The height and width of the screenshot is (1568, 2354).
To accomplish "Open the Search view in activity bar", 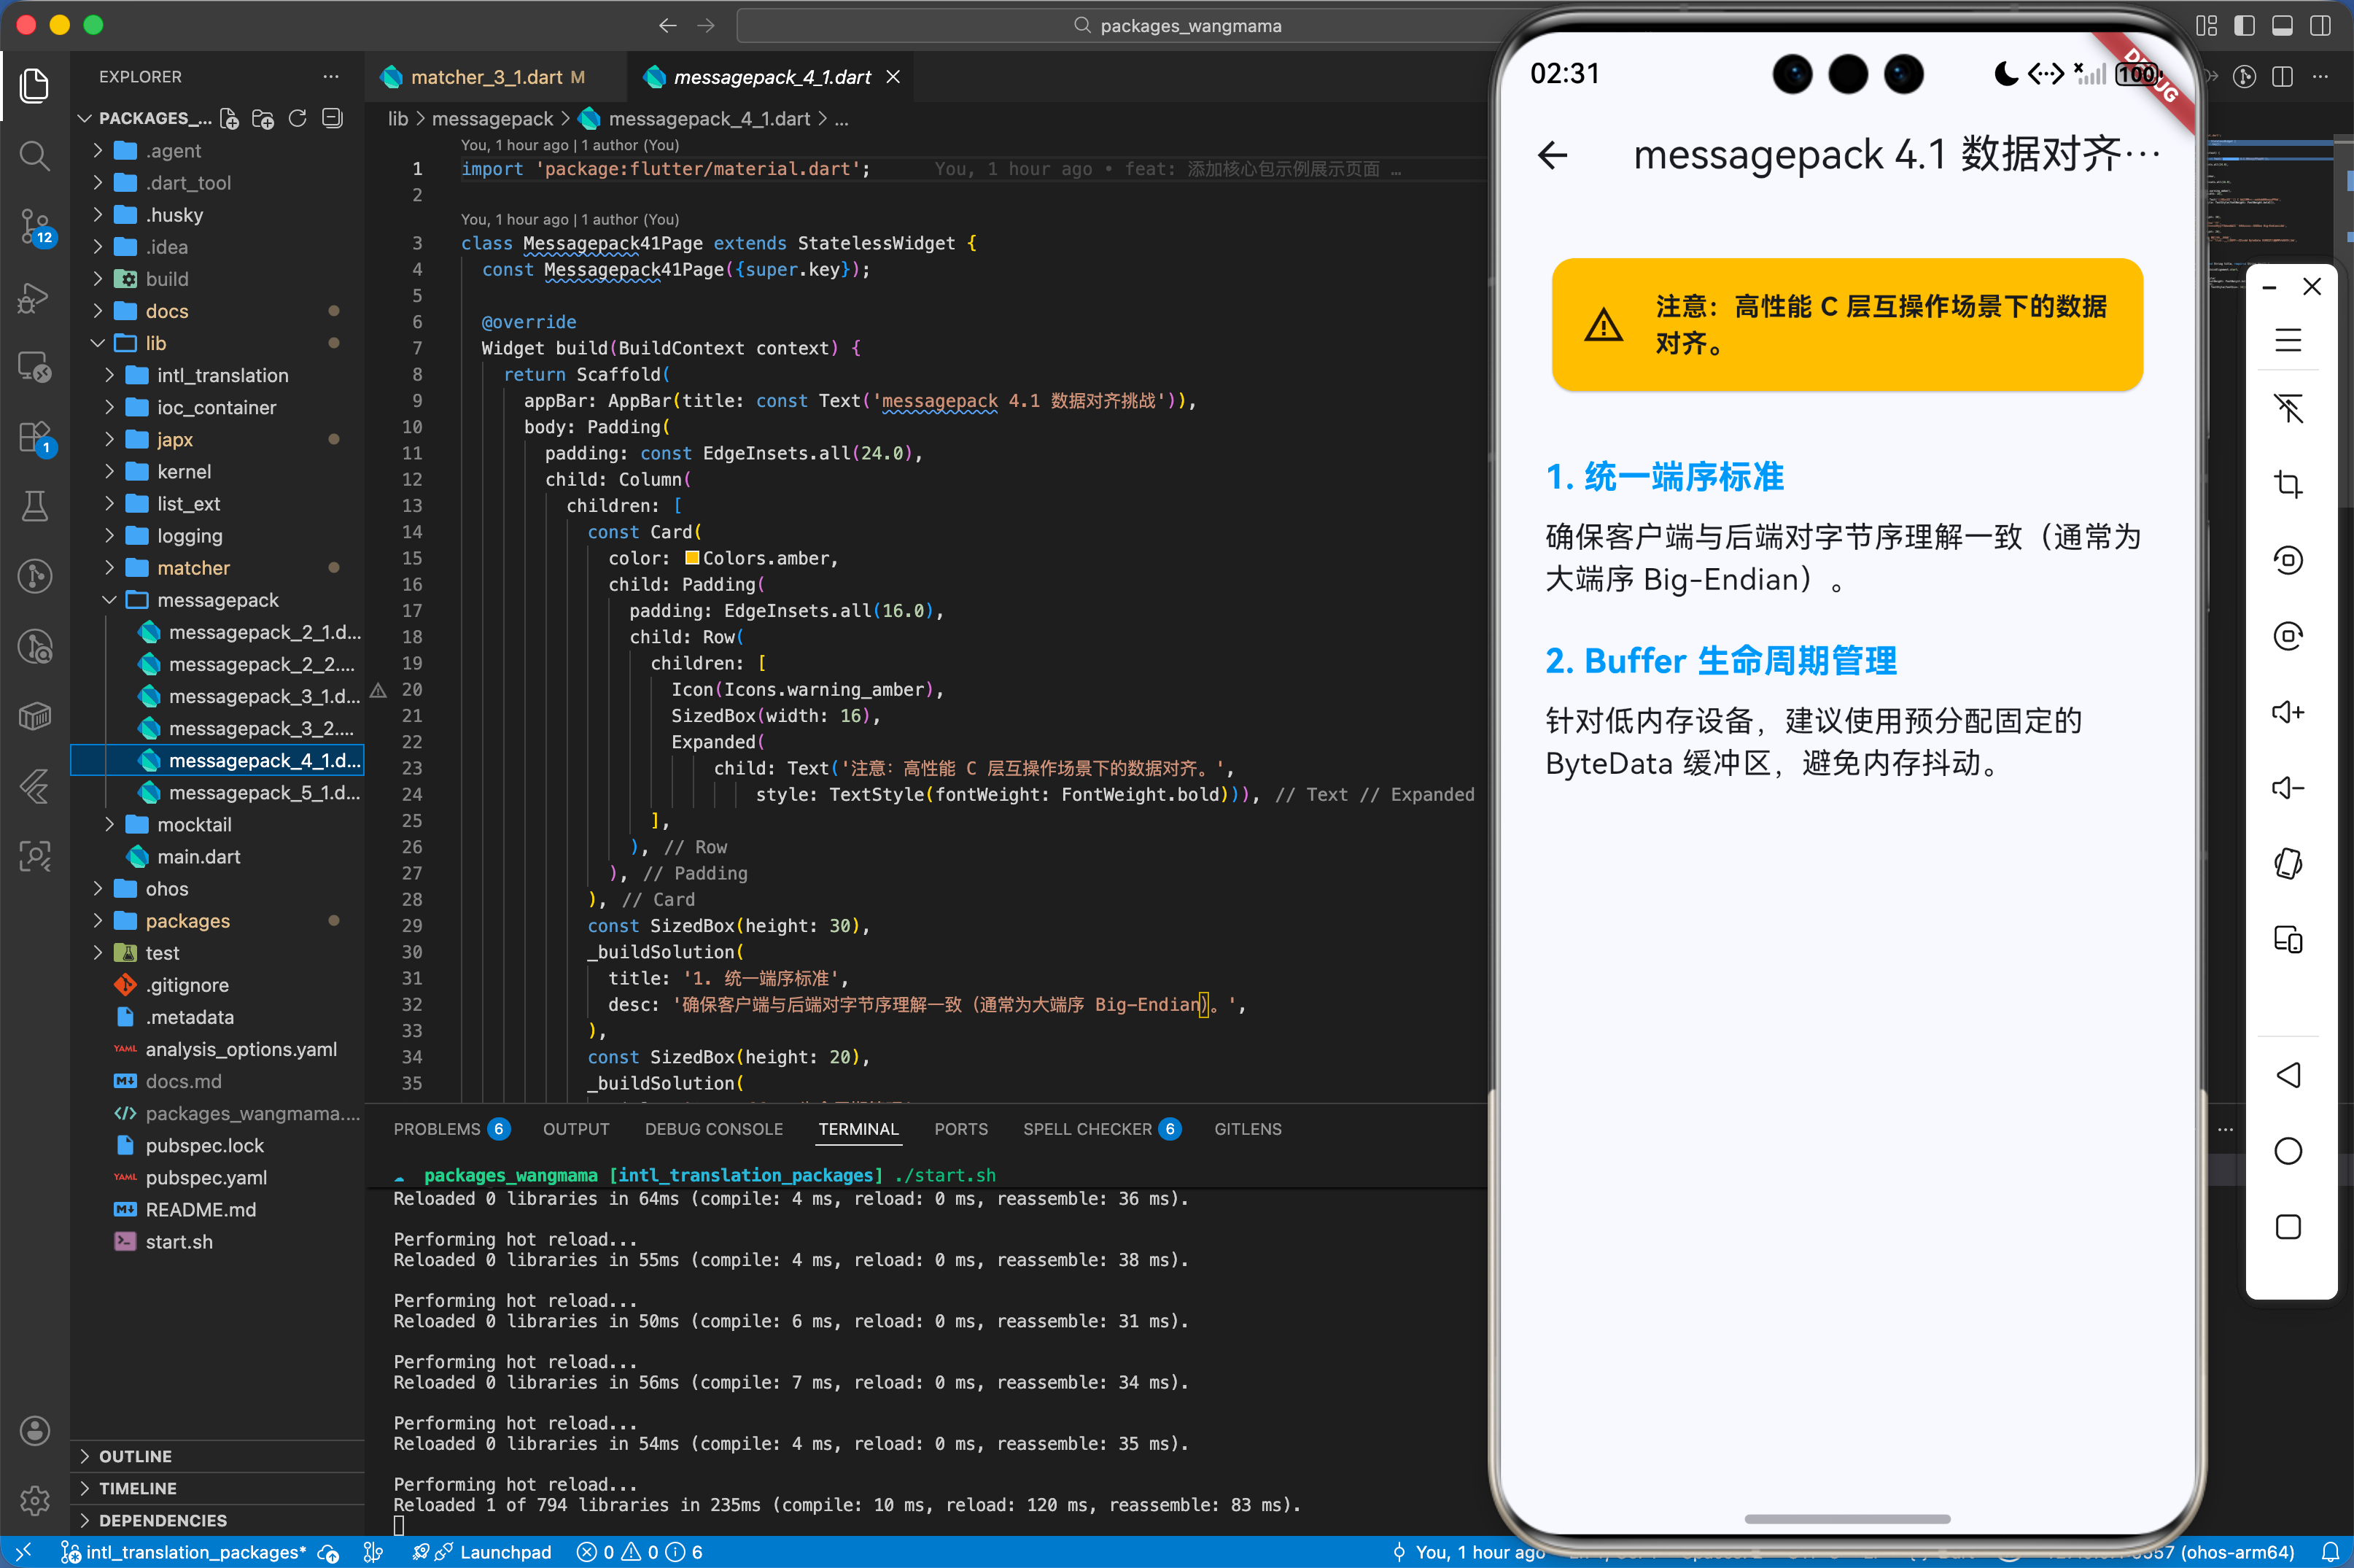I will (x=34, y=155).
